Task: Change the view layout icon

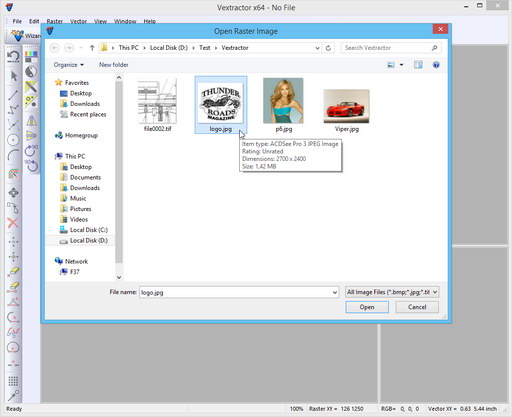Action: click(x=391, y=65)
